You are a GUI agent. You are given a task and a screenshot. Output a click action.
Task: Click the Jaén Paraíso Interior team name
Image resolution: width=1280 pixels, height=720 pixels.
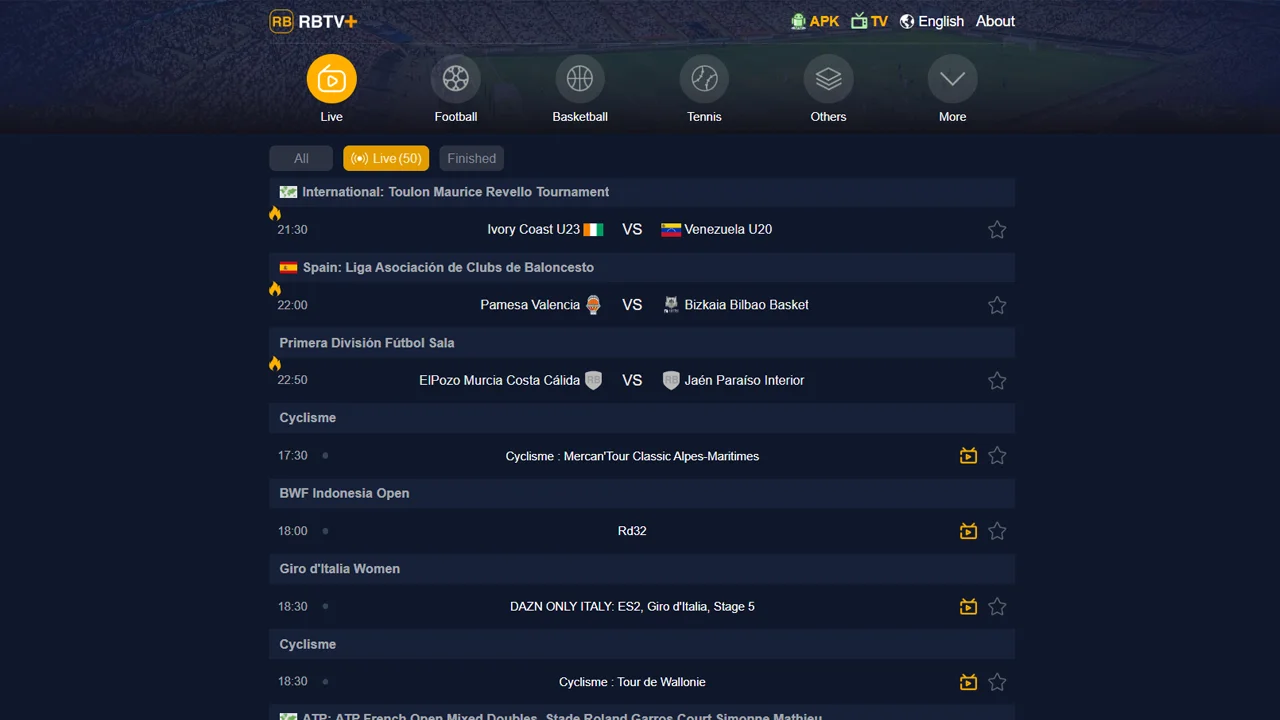pyautogui.click(x=744, y=380)
